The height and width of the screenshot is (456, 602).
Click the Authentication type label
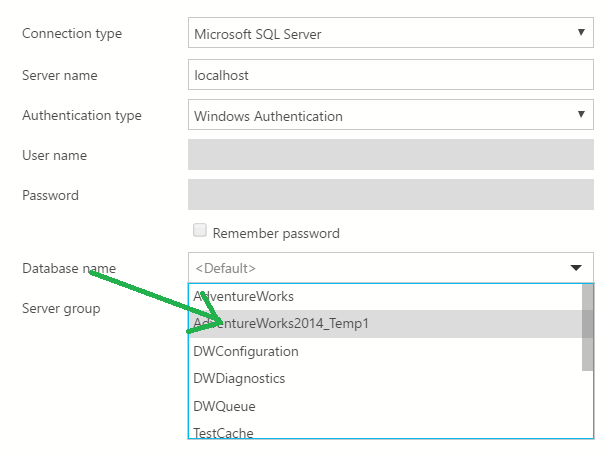pyautogui.click(x=82, y=116)
